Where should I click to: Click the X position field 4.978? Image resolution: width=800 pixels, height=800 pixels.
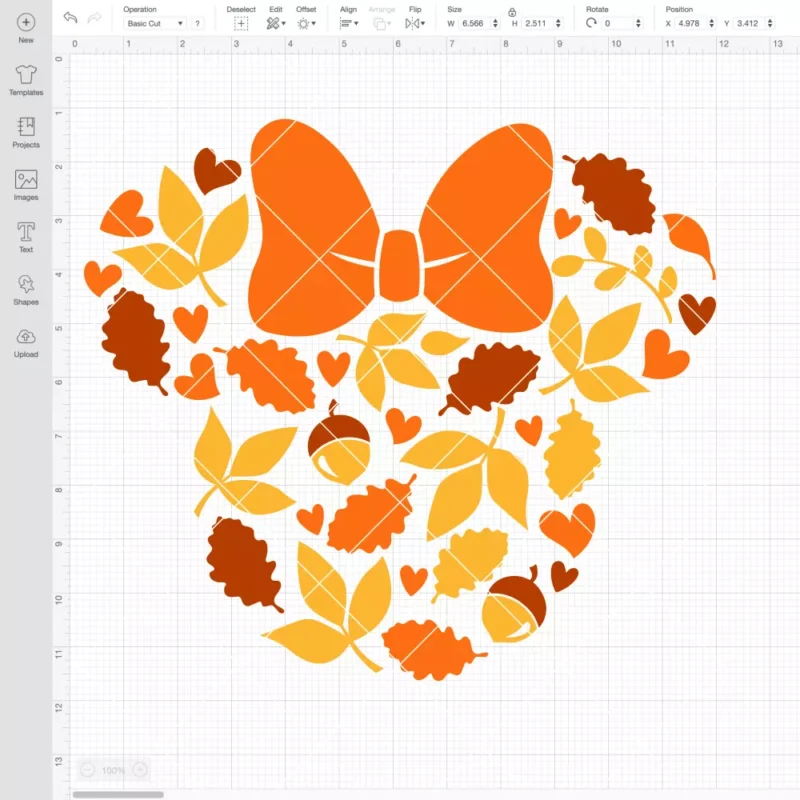tap(691, 23)
